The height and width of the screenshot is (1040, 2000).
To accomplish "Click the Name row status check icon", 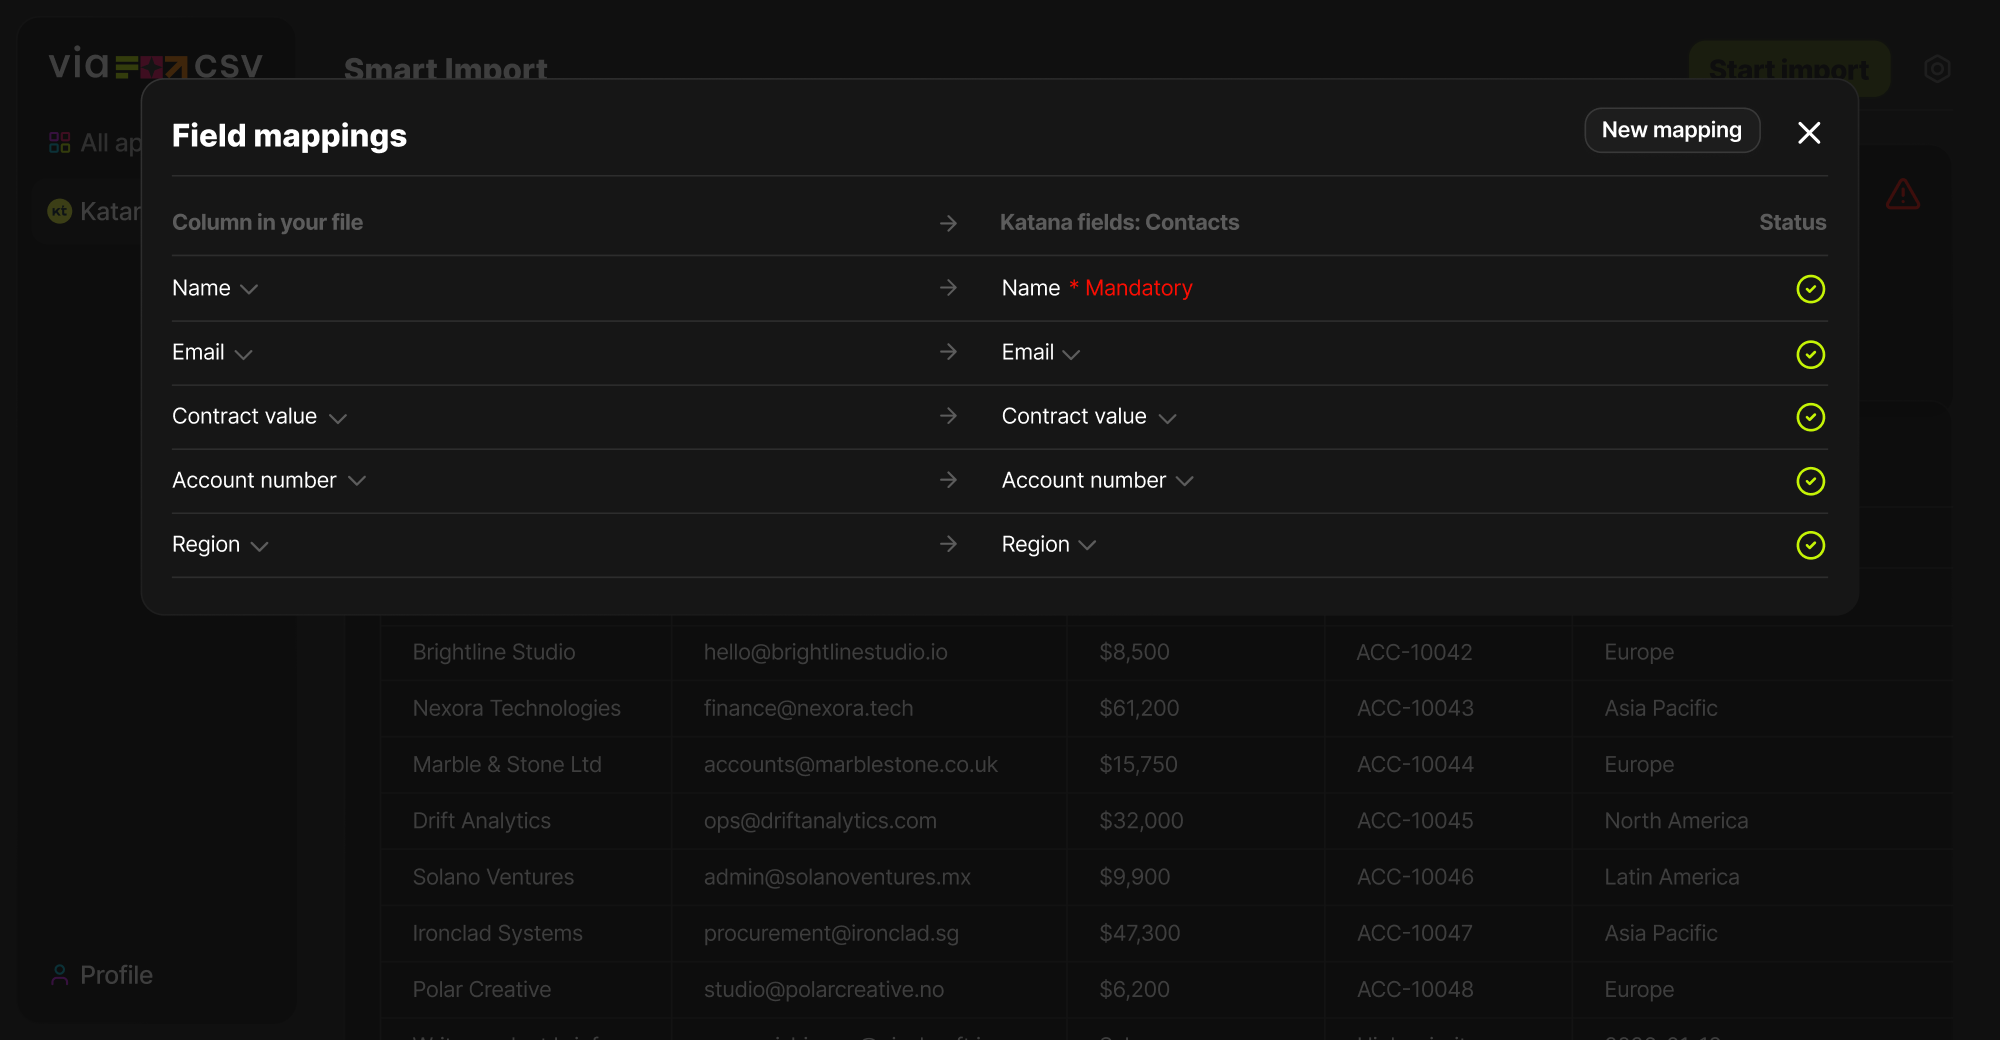I will coord(1810,289).
